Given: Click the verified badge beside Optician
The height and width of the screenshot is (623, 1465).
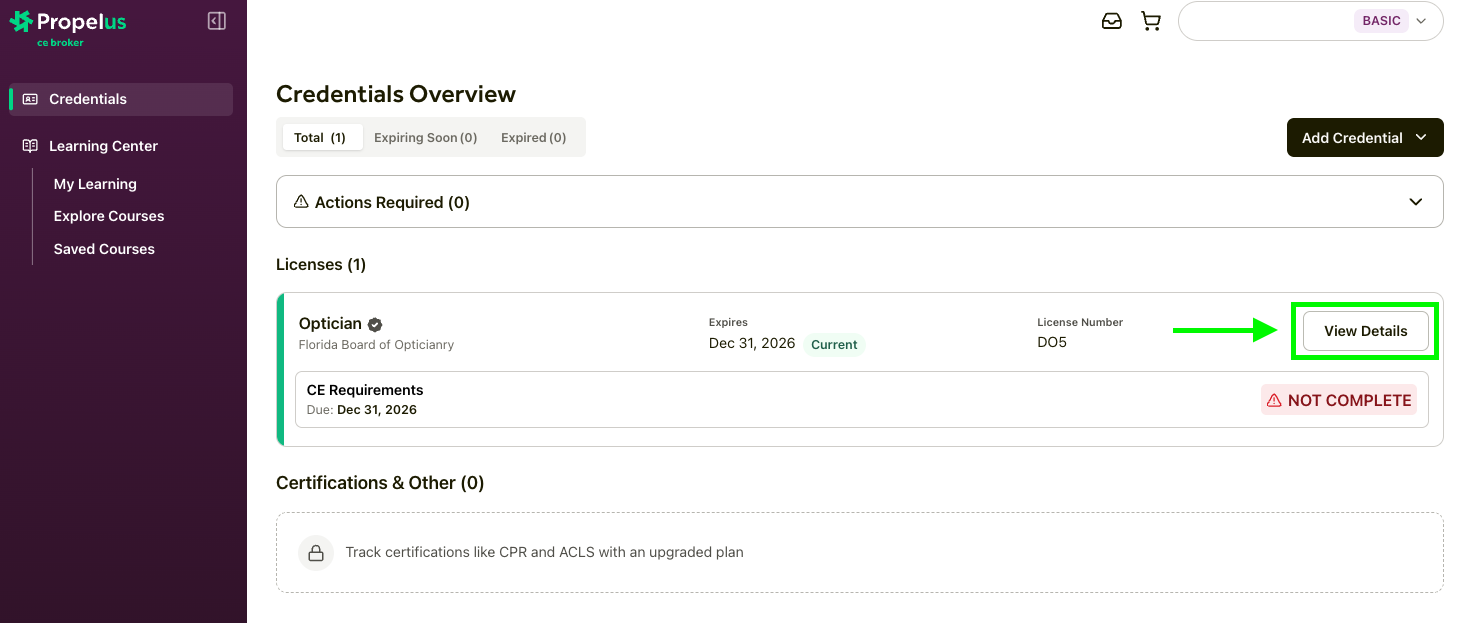Looking at the screenshot, I should point(375,324).
